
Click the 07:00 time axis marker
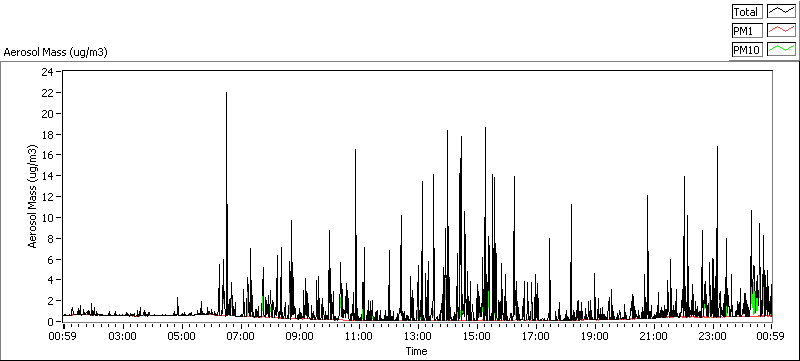point(240,336)
